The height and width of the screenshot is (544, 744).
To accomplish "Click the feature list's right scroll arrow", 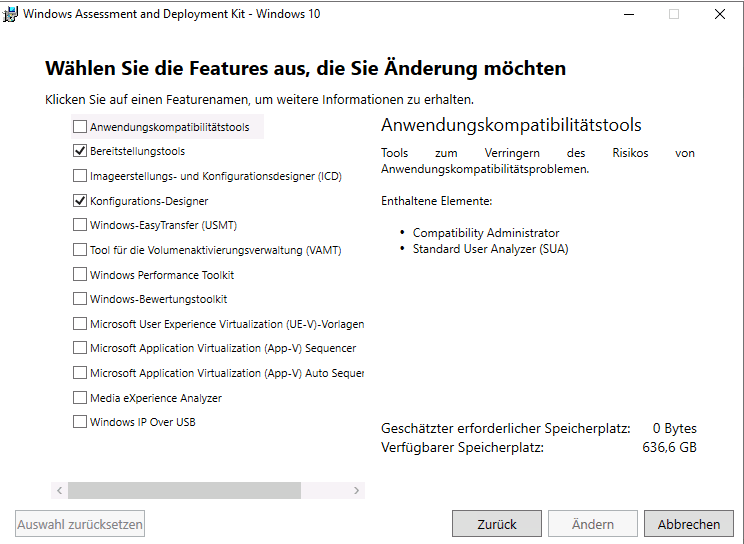I will [x=356, y=490].
